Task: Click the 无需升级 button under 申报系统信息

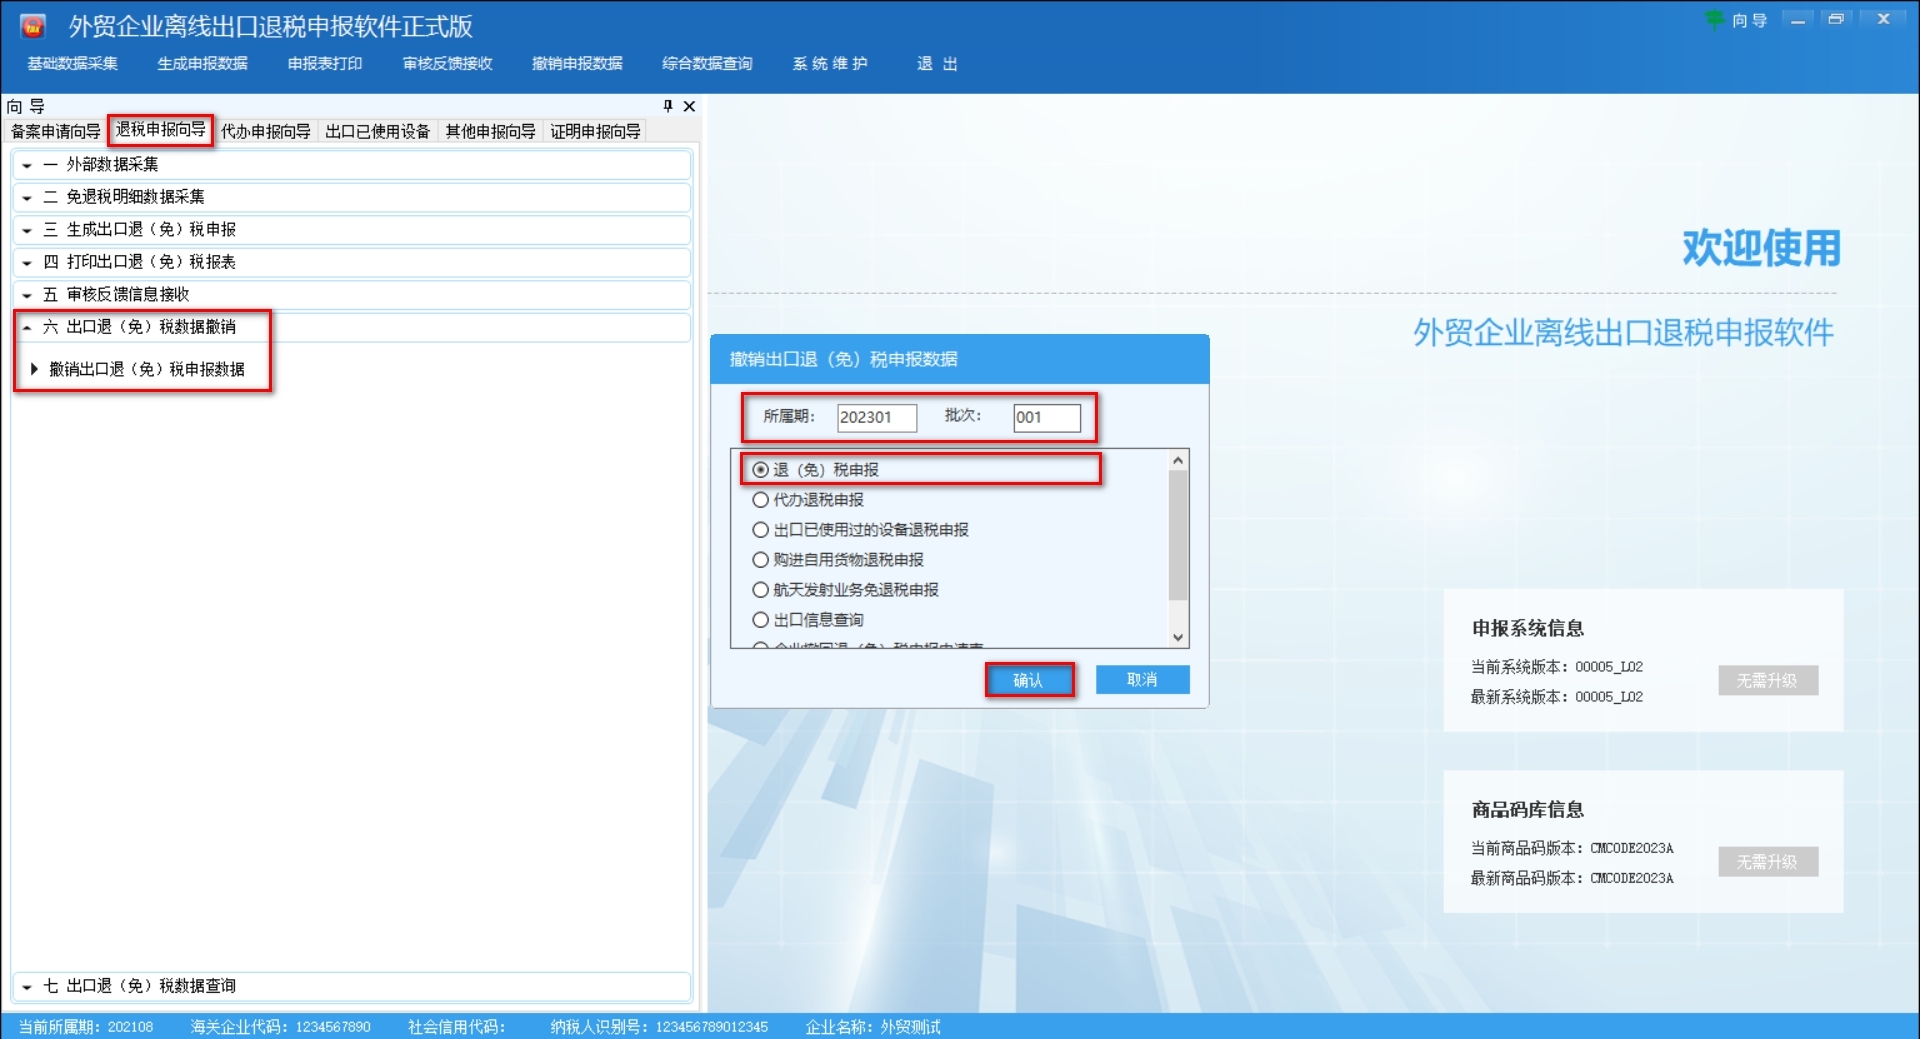Action: [1768, 680]
